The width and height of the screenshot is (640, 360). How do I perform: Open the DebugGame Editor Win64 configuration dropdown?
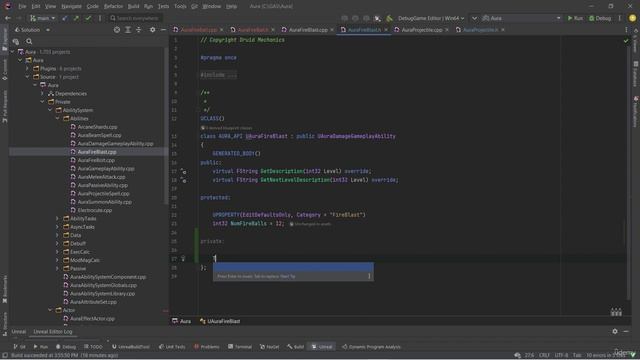[431, 18]
